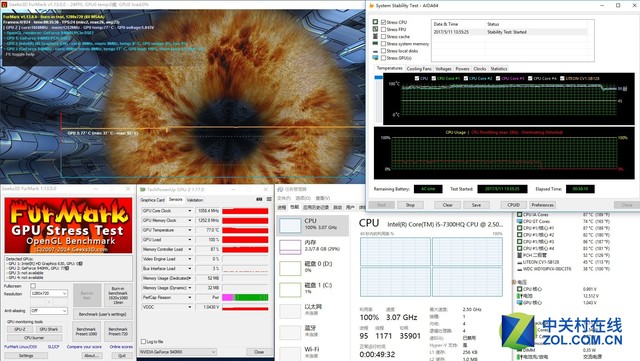Open the Memory Controller Load dropdown
This screenshot has height=361, width=640.
pos(189,249)
